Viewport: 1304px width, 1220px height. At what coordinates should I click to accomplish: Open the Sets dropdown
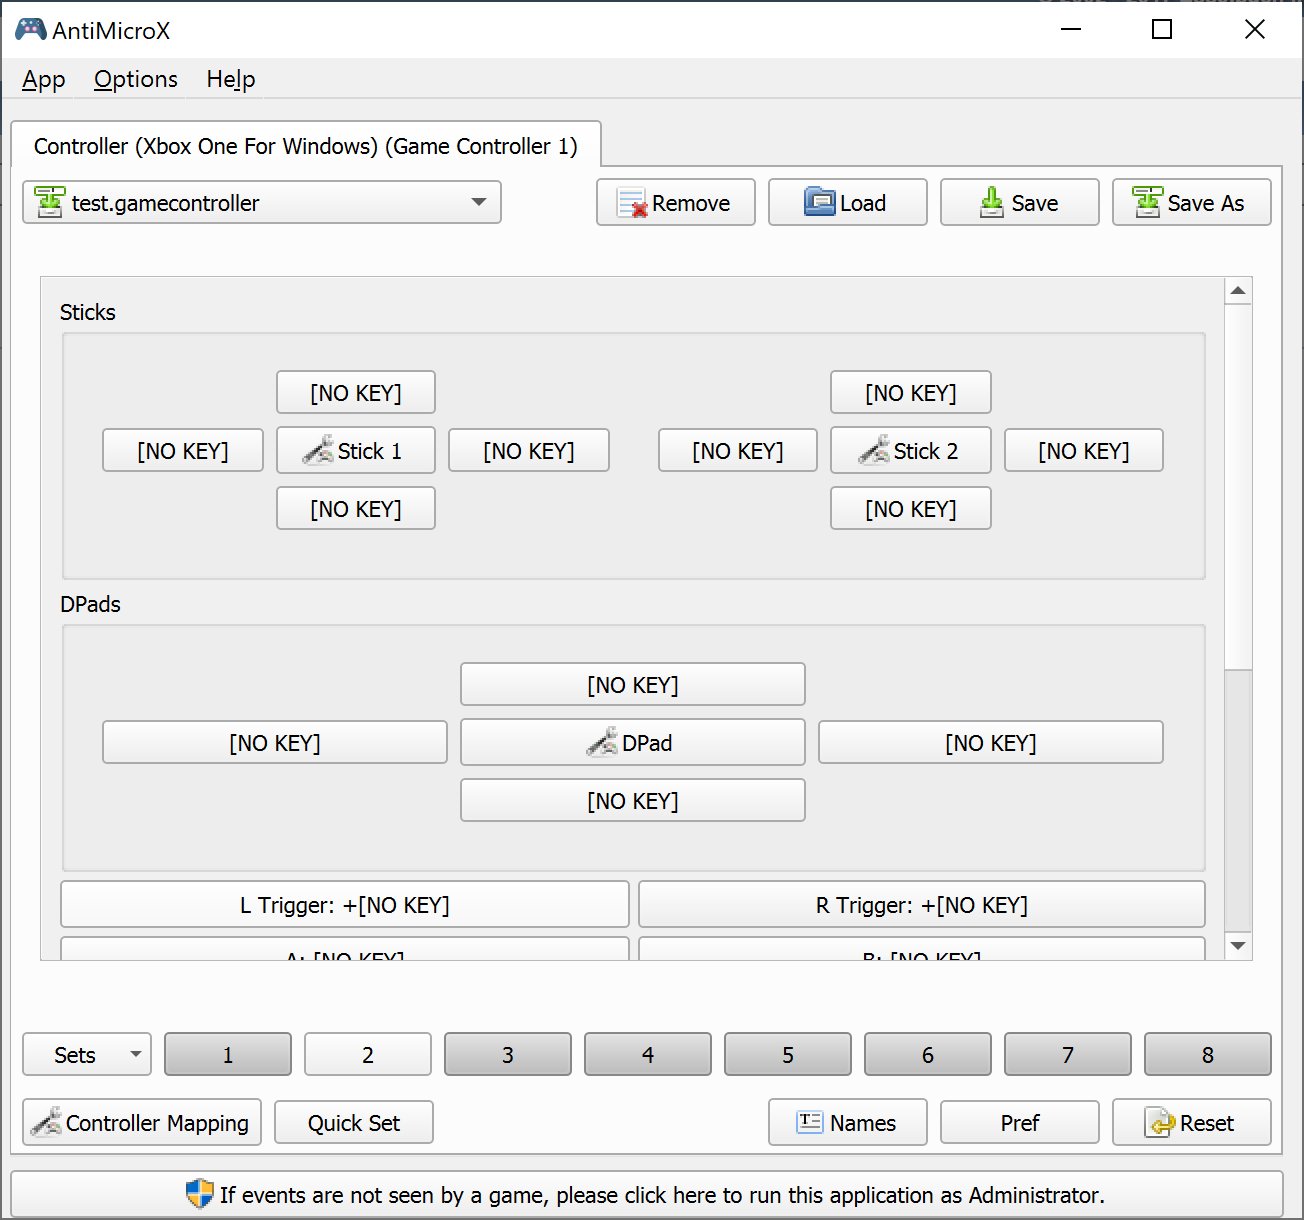tap(87, 1055)
